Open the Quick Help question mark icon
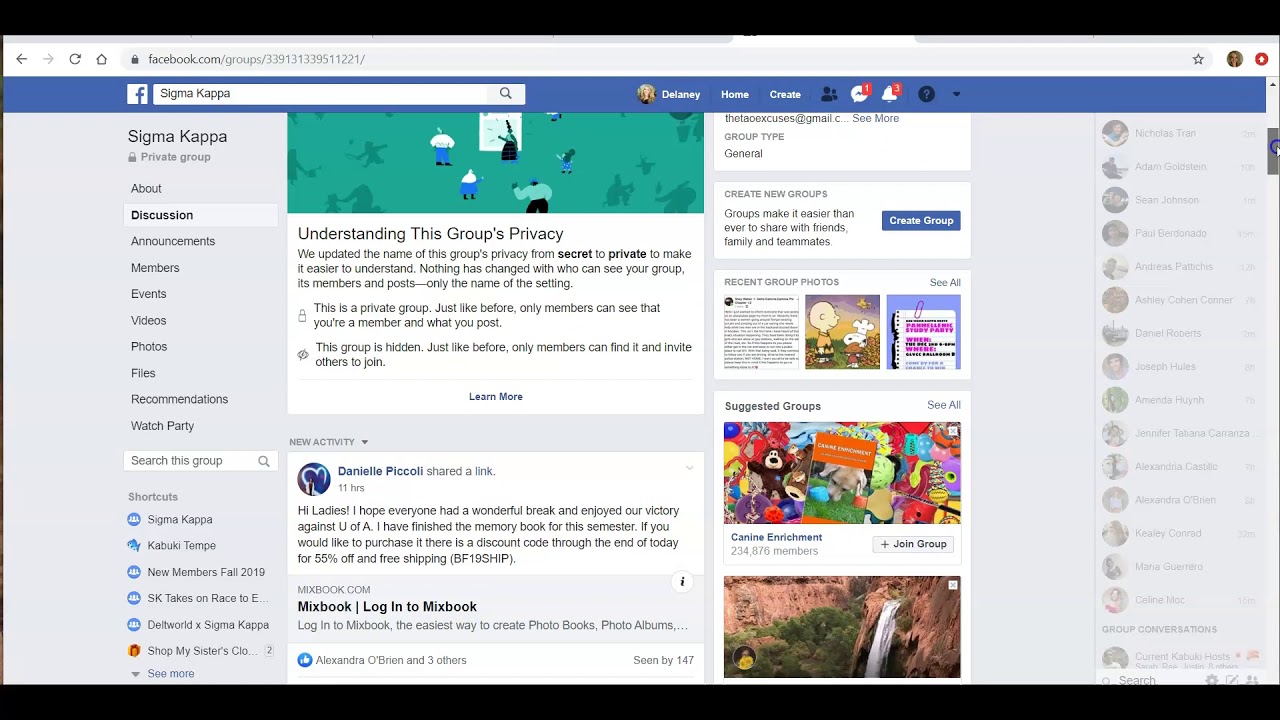 (x=927, y=94)
